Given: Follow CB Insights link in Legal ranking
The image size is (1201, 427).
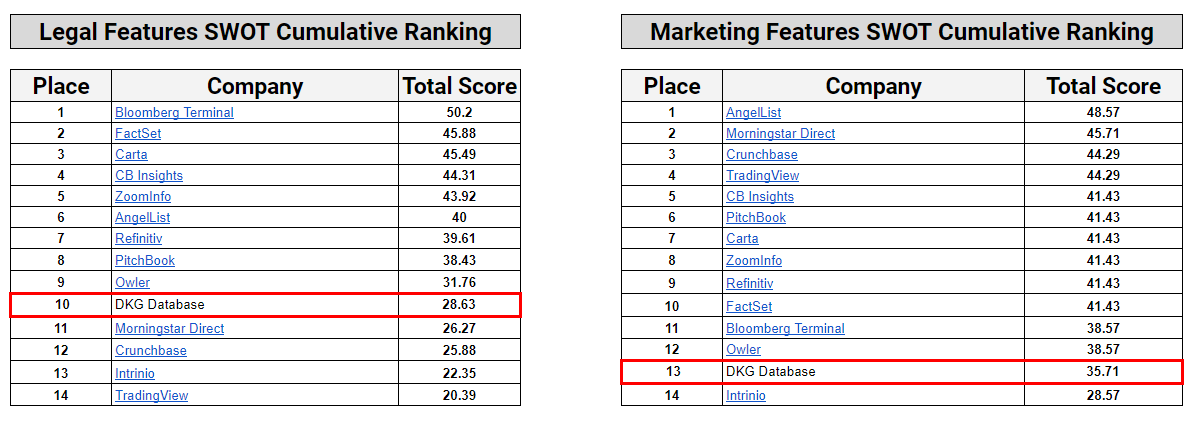Looking at the screenshot, I should 149,176.
